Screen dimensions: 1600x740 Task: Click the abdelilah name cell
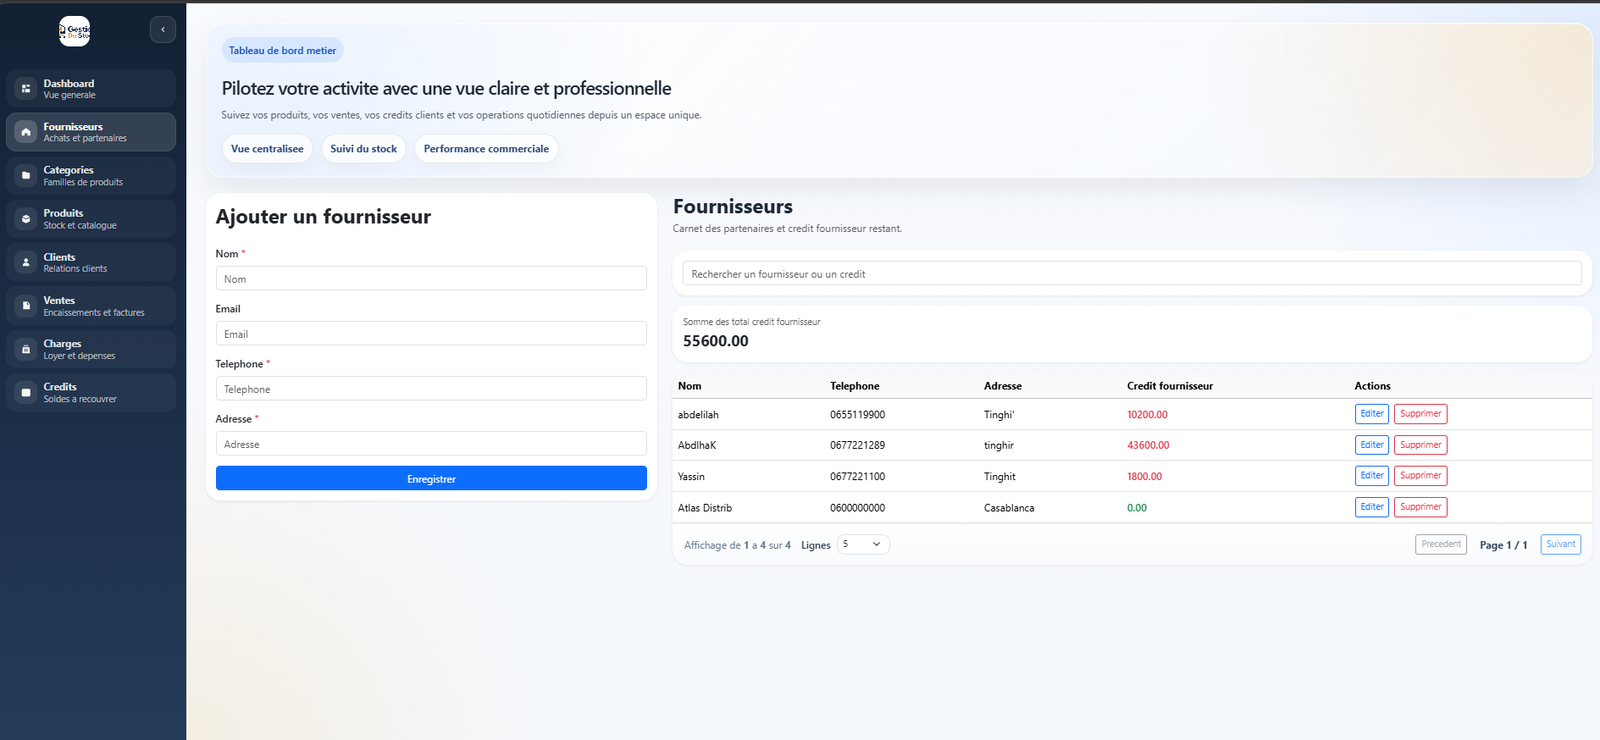698,415
